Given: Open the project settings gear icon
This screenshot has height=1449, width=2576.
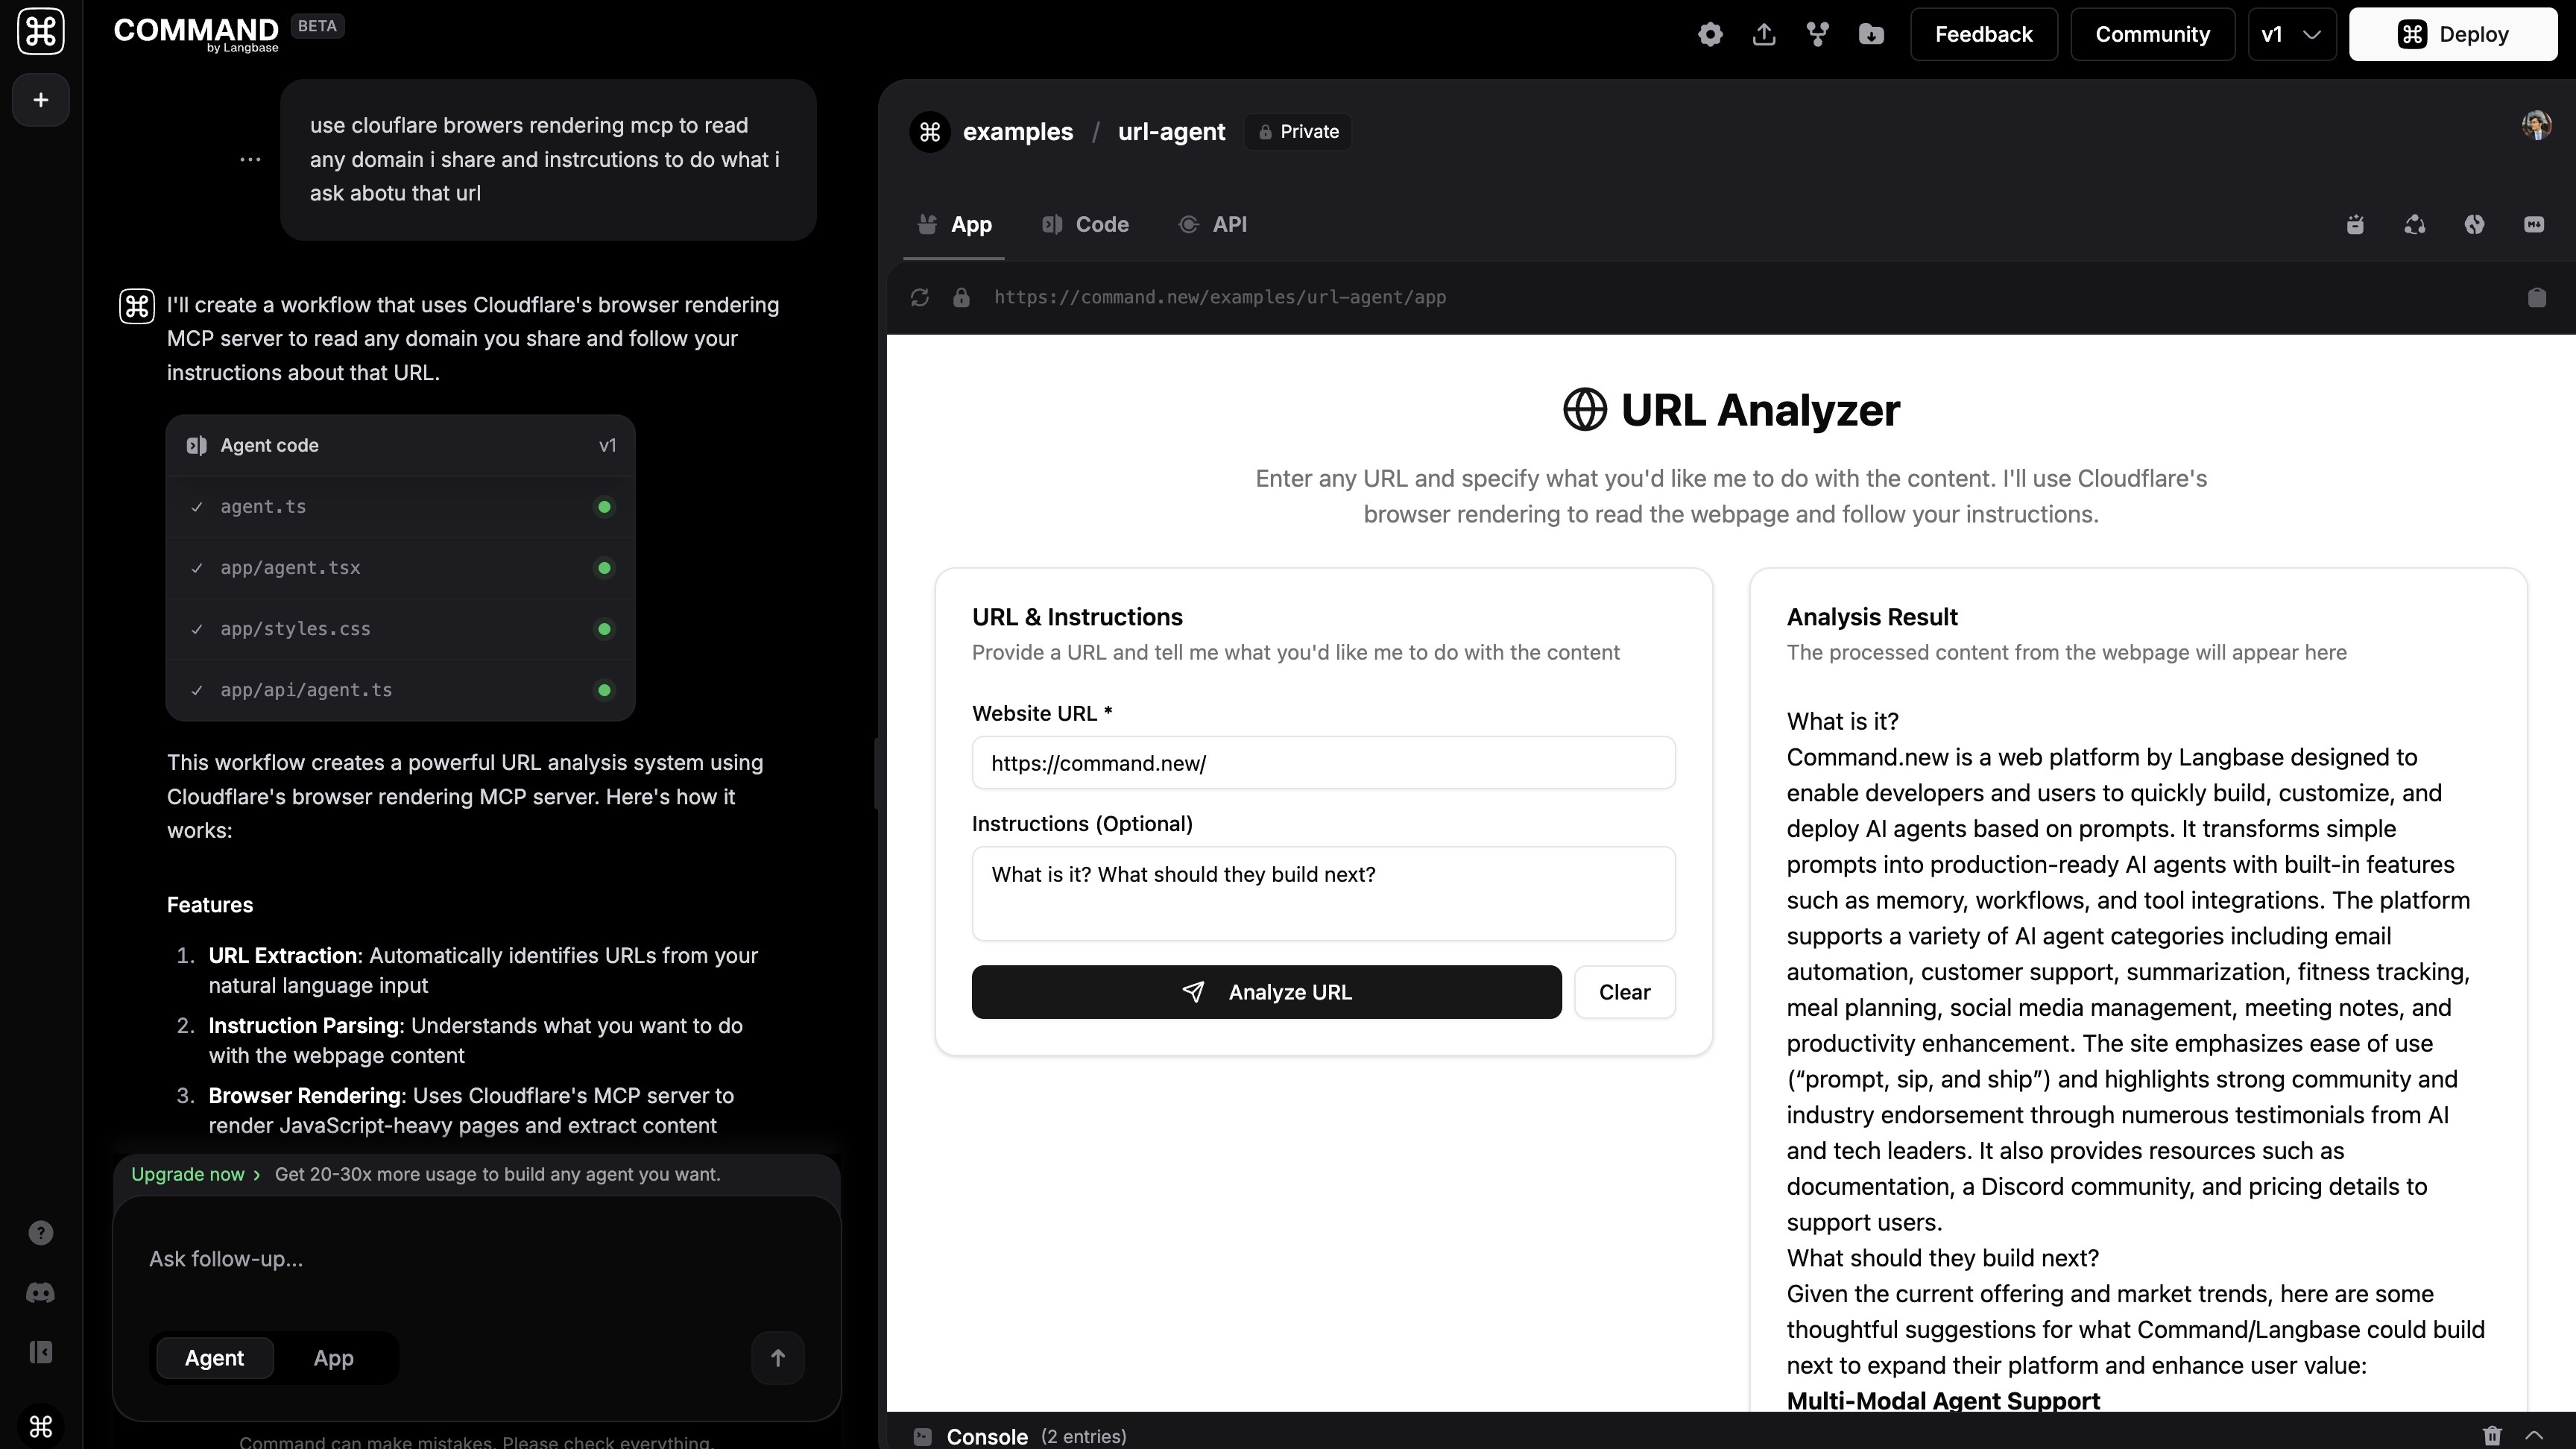Looking at the screenshot, I should click(x=1710, y=33).
